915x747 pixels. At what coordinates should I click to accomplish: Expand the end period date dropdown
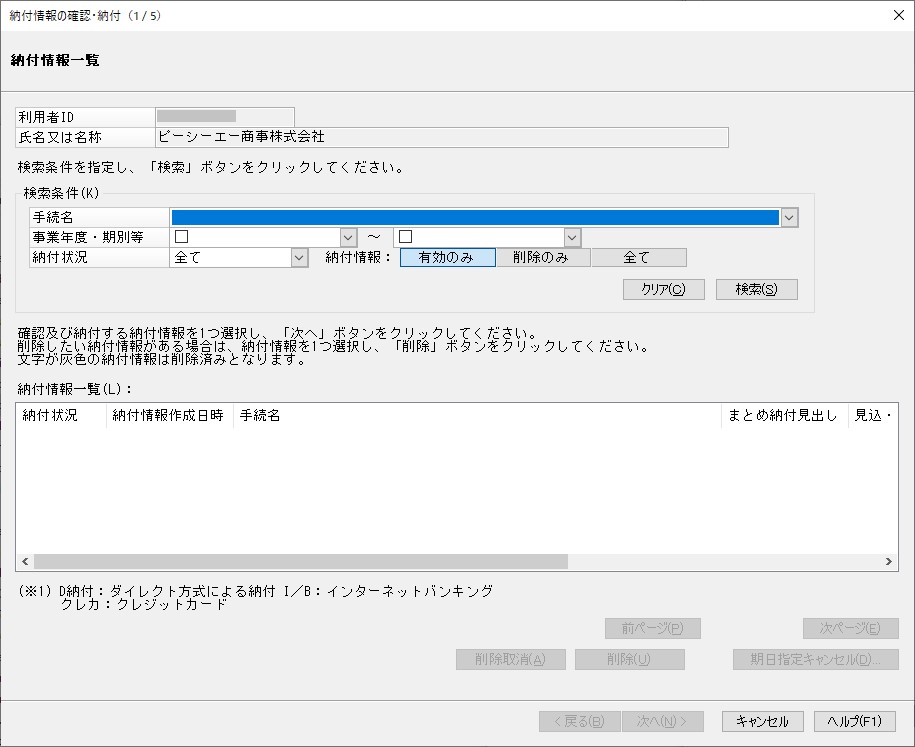572,238
